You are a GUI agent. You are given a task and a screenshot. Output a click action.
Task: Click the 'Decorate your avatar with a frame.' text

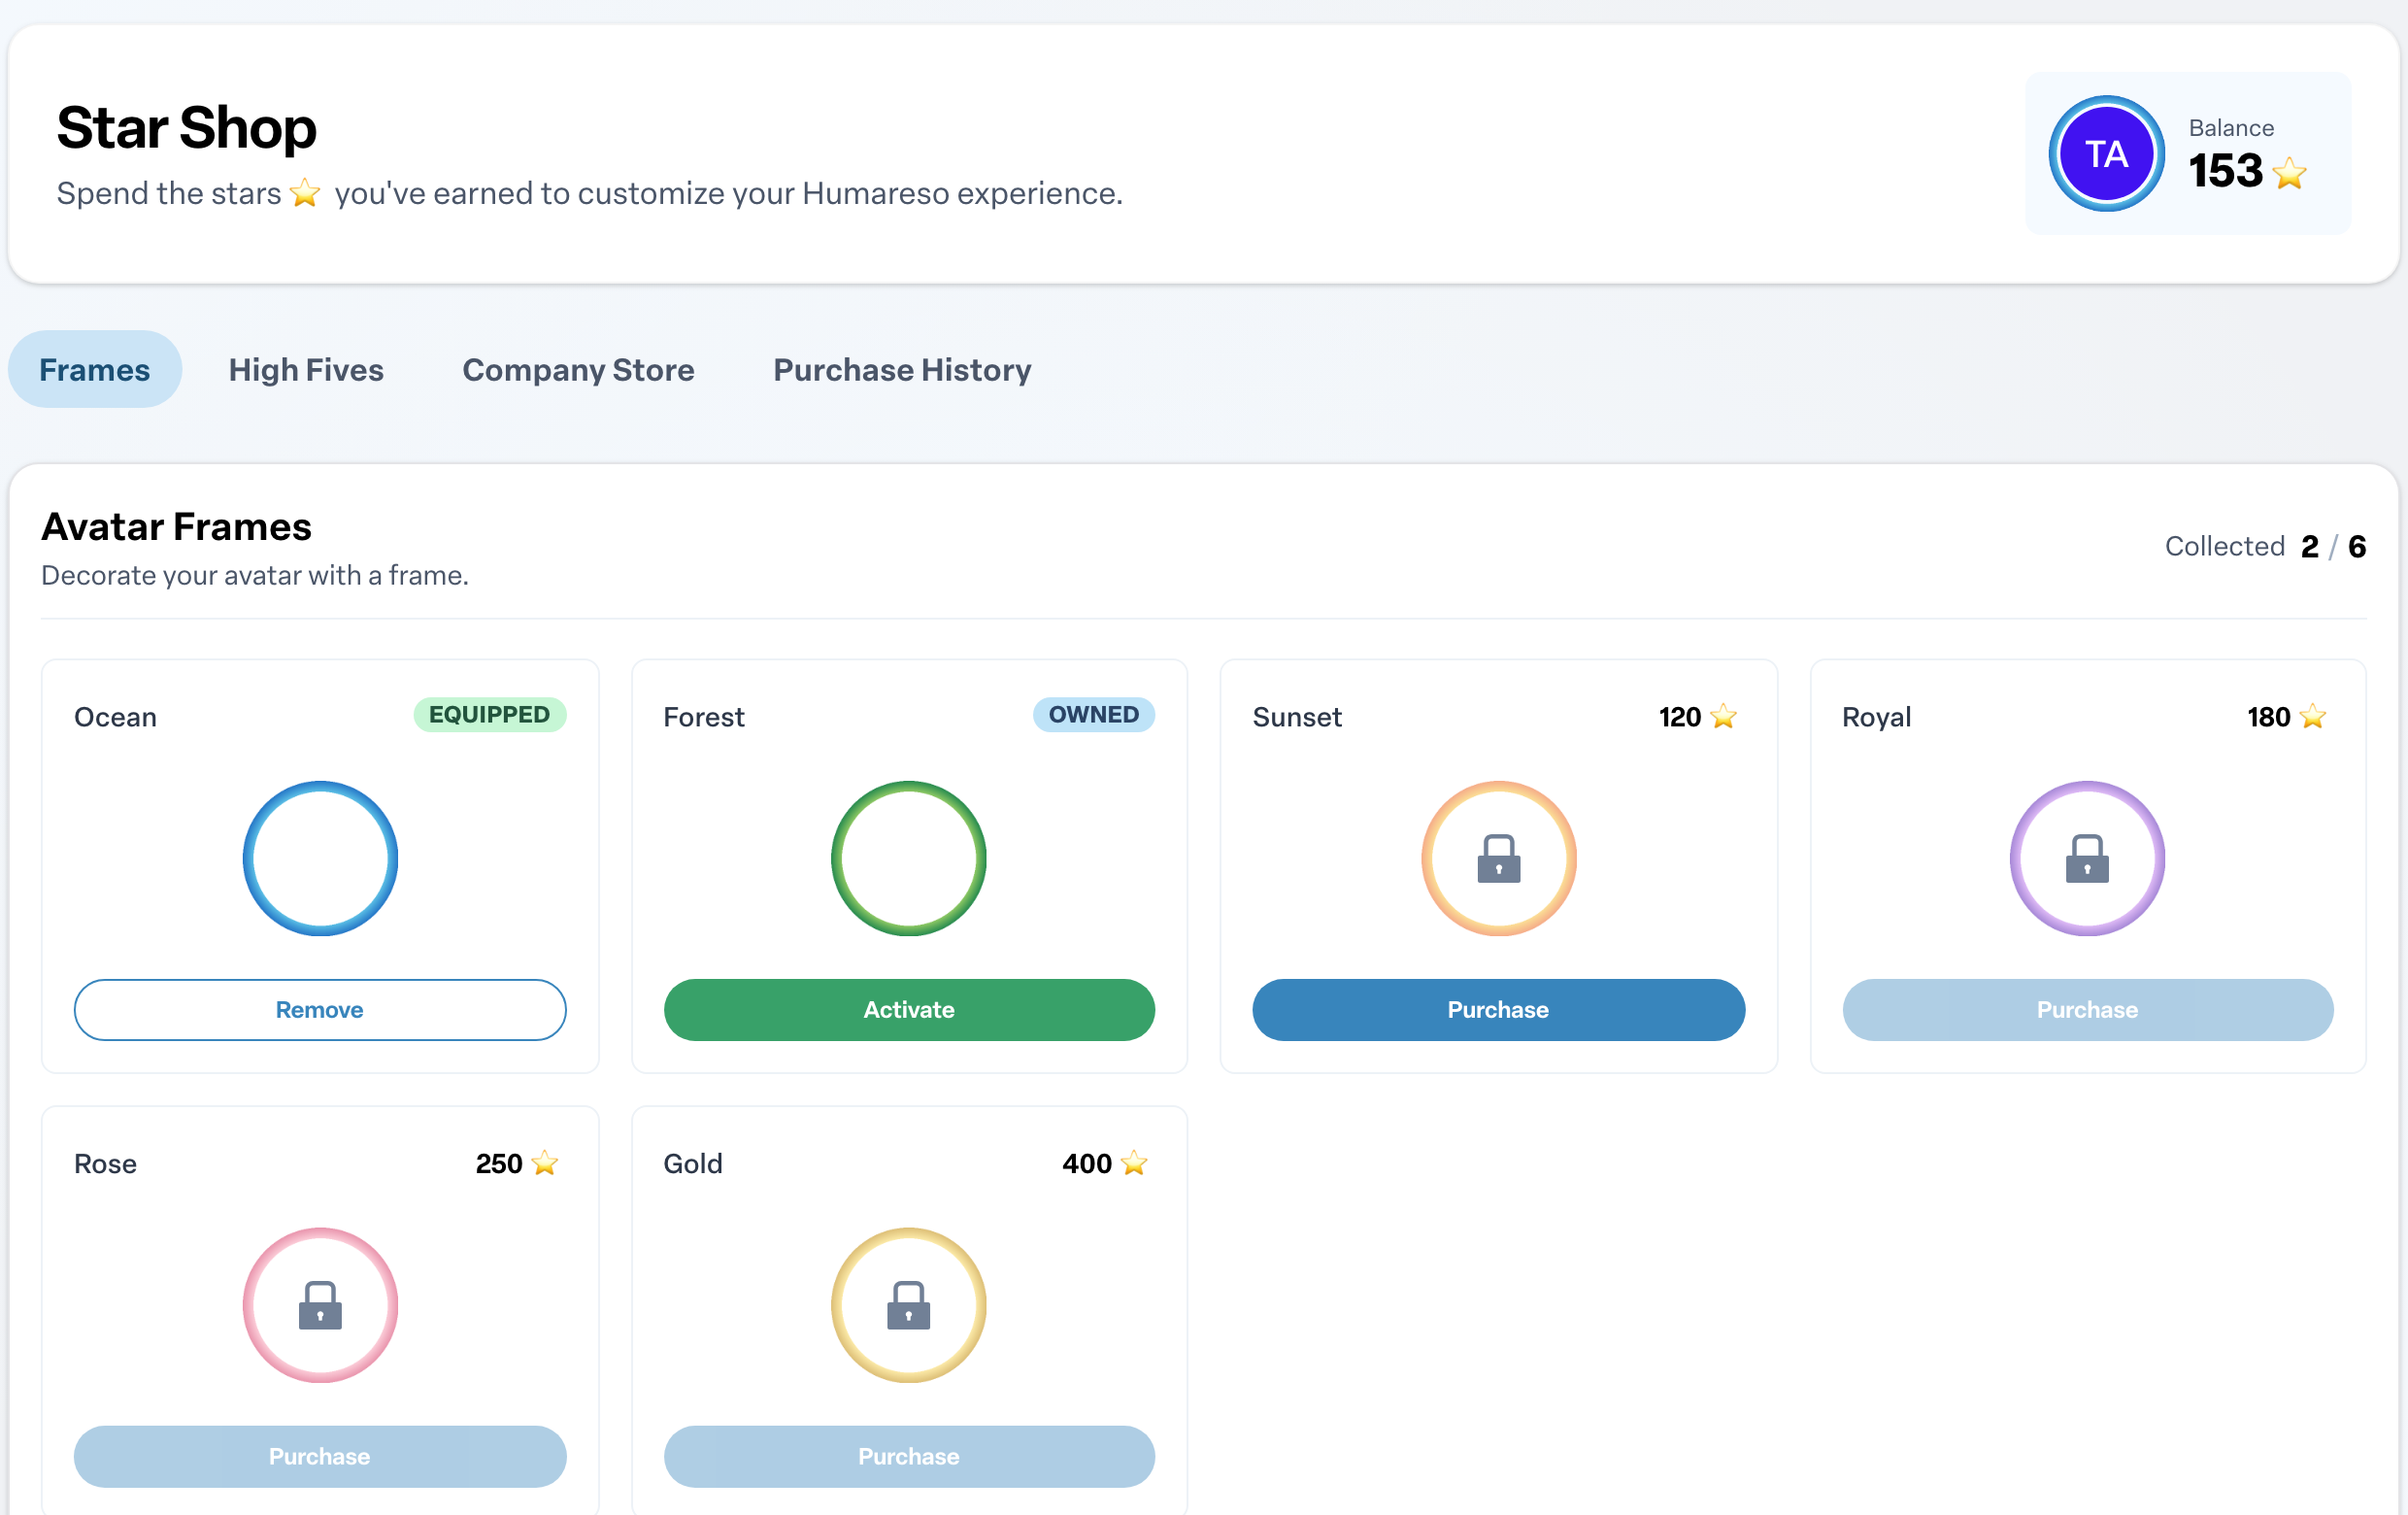(x=255, y=575)
